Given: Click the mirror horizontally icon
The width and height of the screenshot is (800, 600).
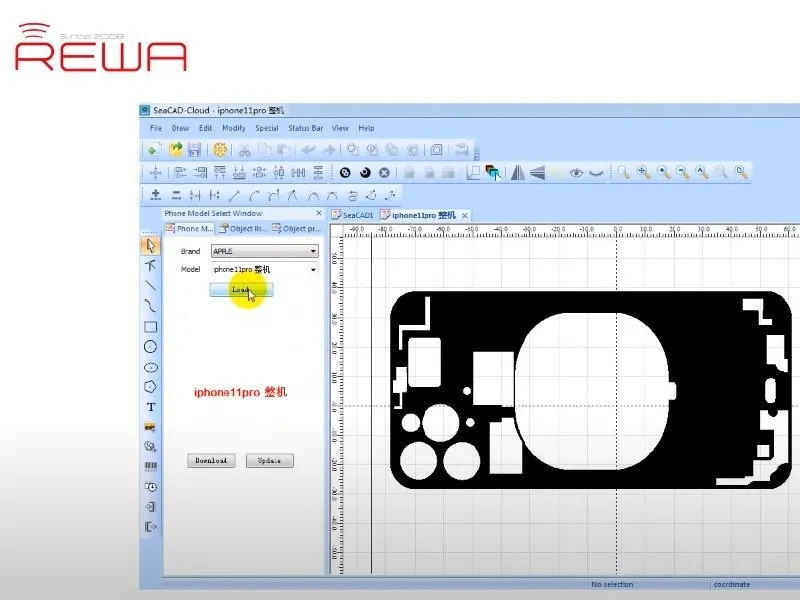Looking at the screenshot, I should pyautogui.click(x=517, y=172).
